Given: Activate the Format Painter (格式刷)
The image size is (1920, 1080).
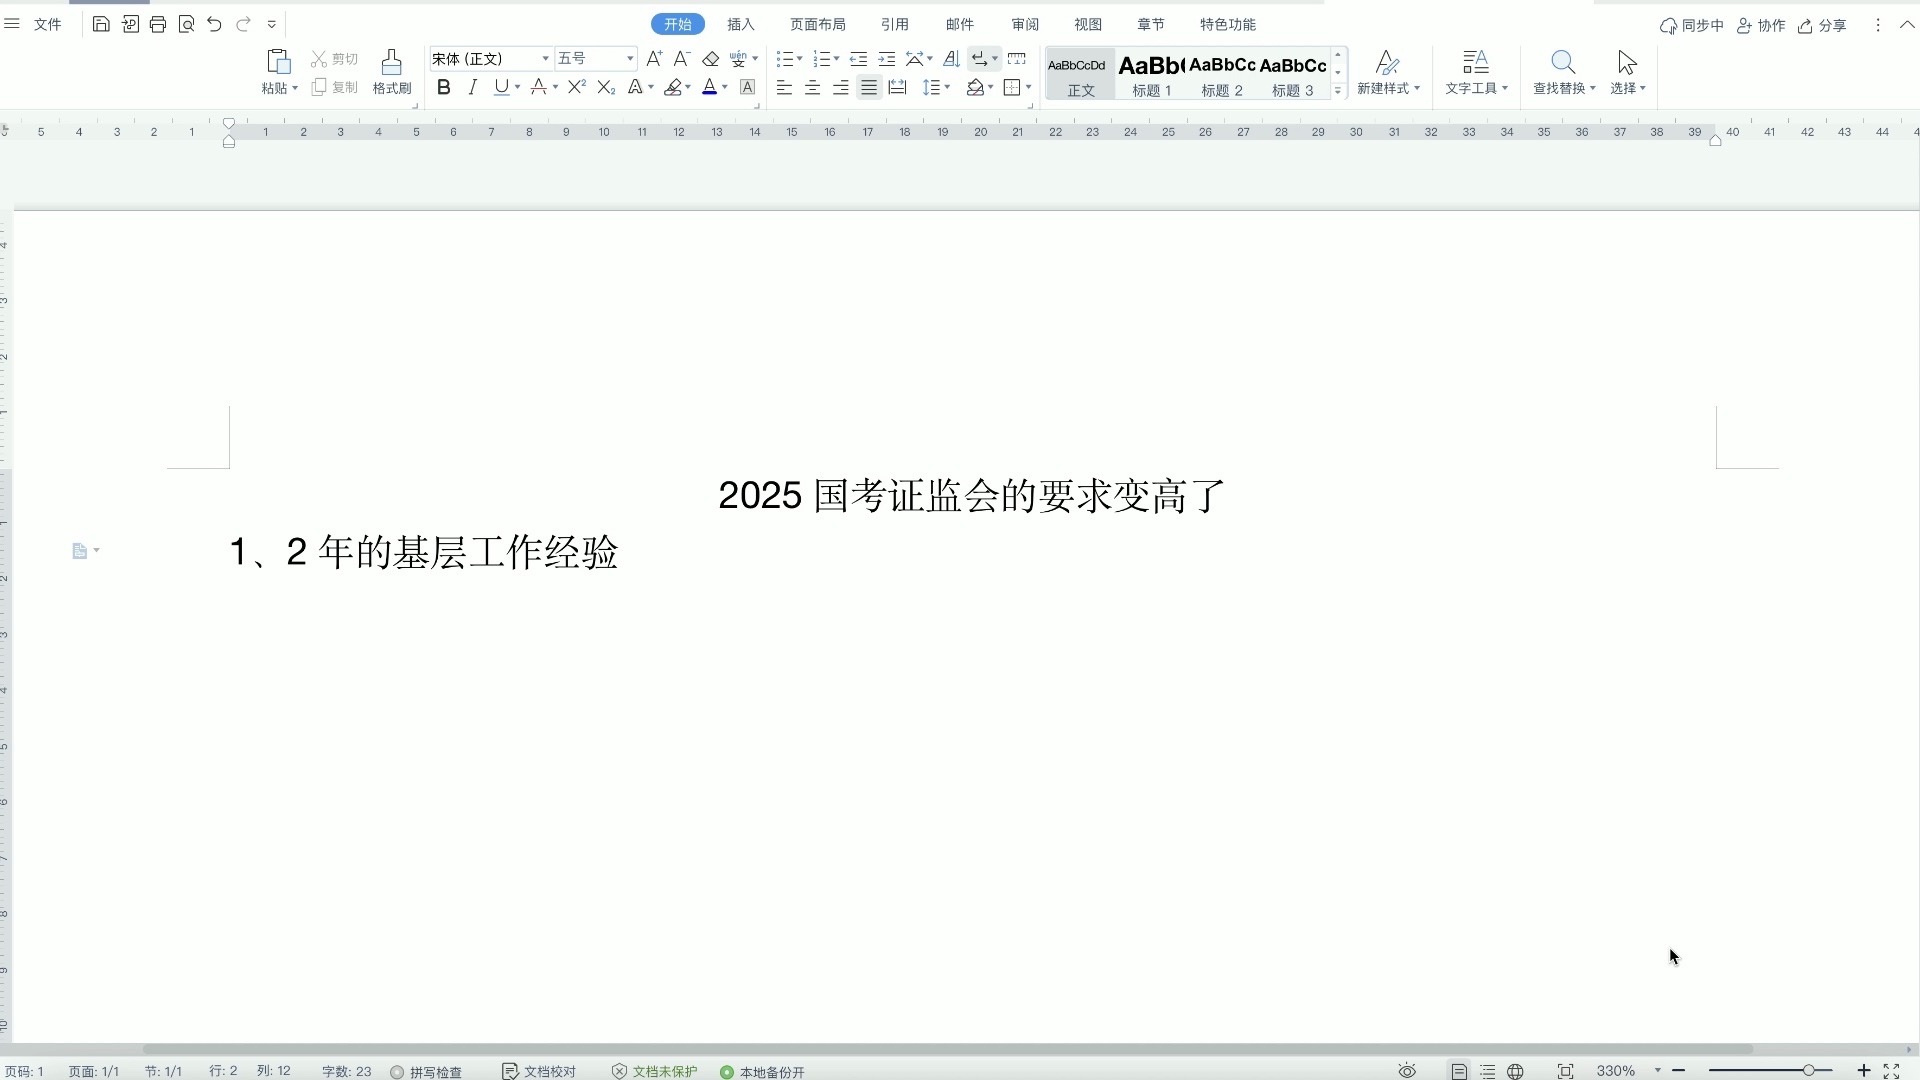Looking at the screenshot, I should point(392,72).
